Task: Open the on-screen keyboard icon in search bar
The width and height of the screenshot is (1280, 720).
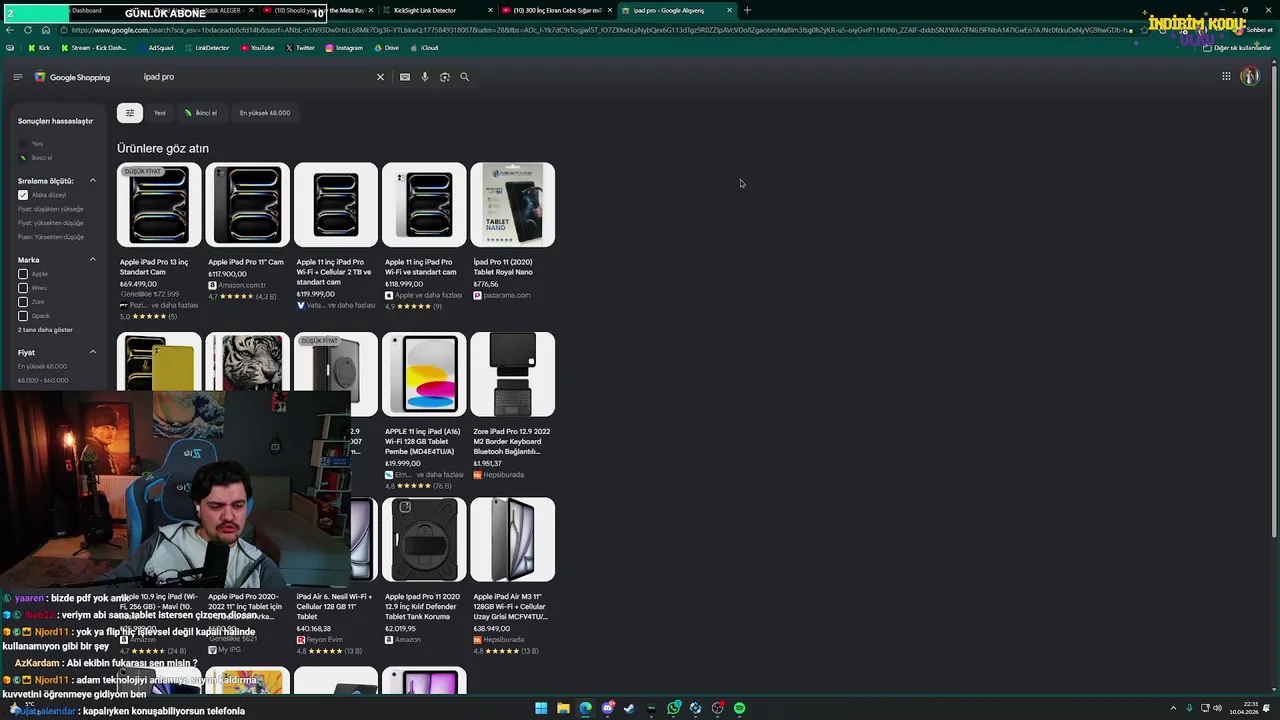Action: 405,77
